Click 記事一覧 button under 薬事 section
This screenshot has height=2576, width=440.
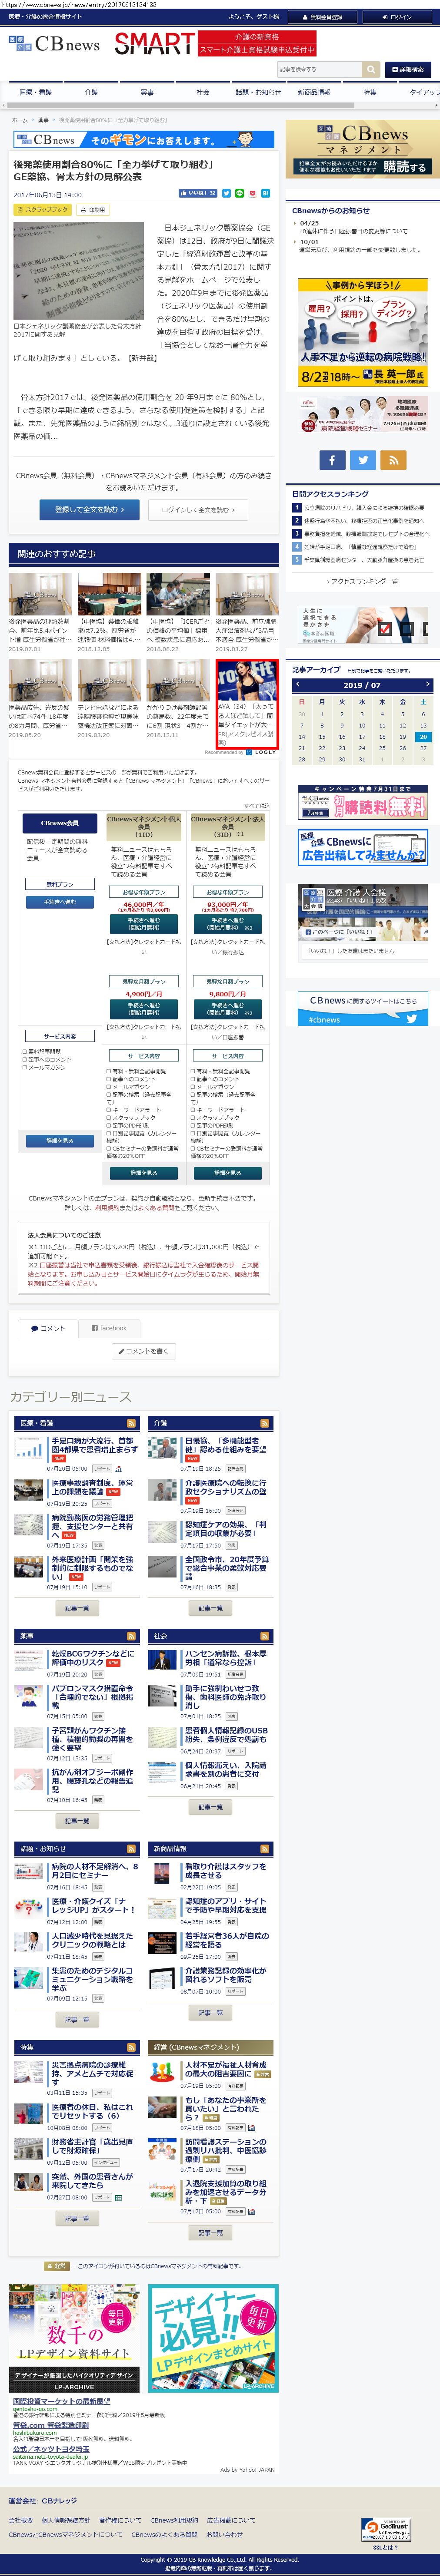(x=77, y=1821)
